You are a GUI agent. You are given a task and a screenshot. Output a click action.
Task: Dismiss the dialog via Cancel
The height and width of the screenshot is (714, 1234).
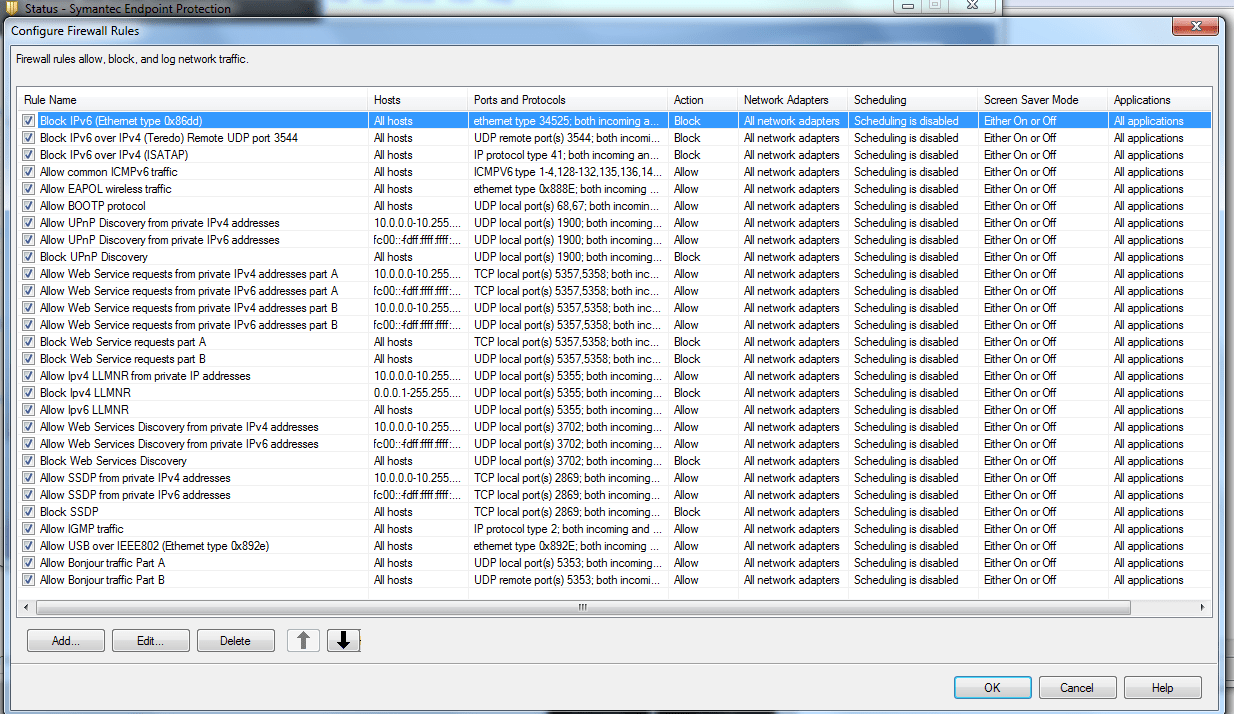[x=1077, y=687]
